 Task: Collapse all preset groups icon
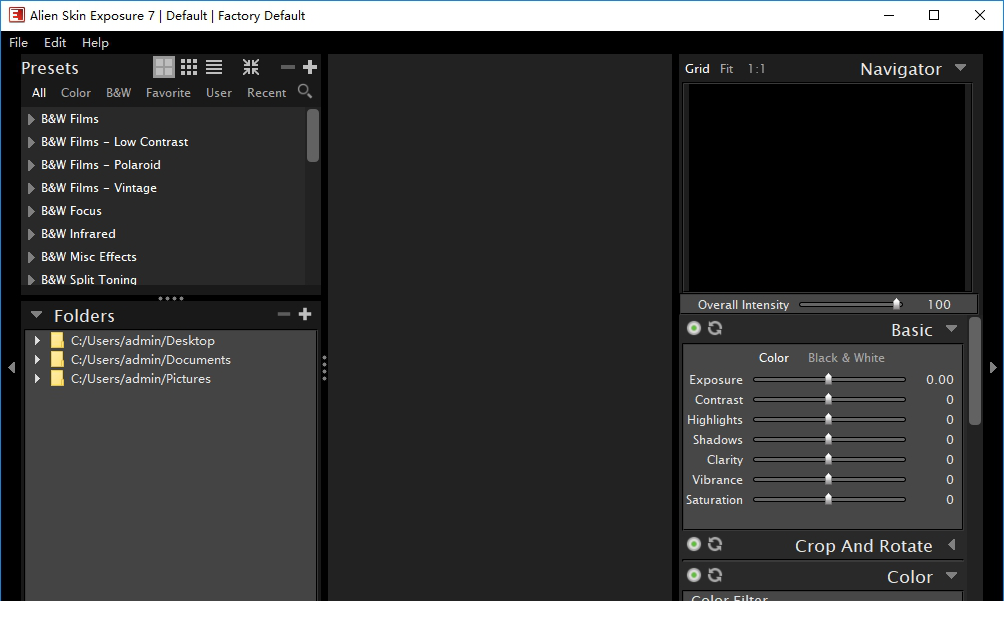pyautogui.click(x=251, y=67)
